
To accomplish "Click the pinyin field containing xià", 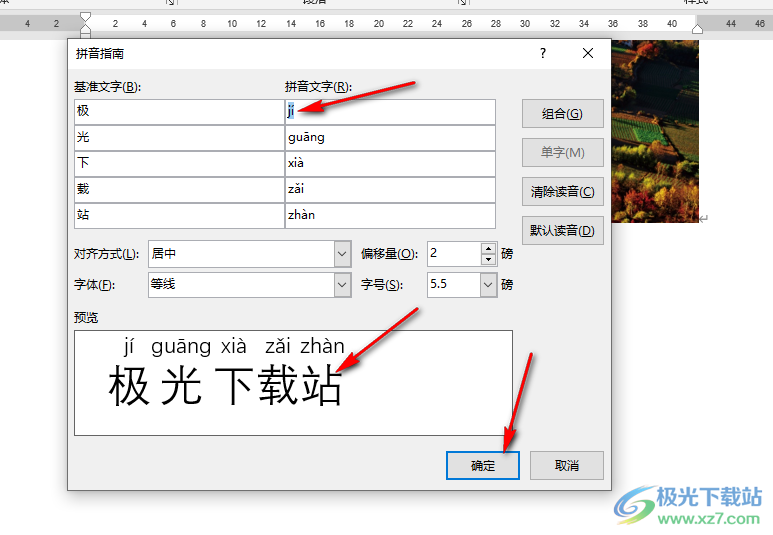I will (390, 164).
